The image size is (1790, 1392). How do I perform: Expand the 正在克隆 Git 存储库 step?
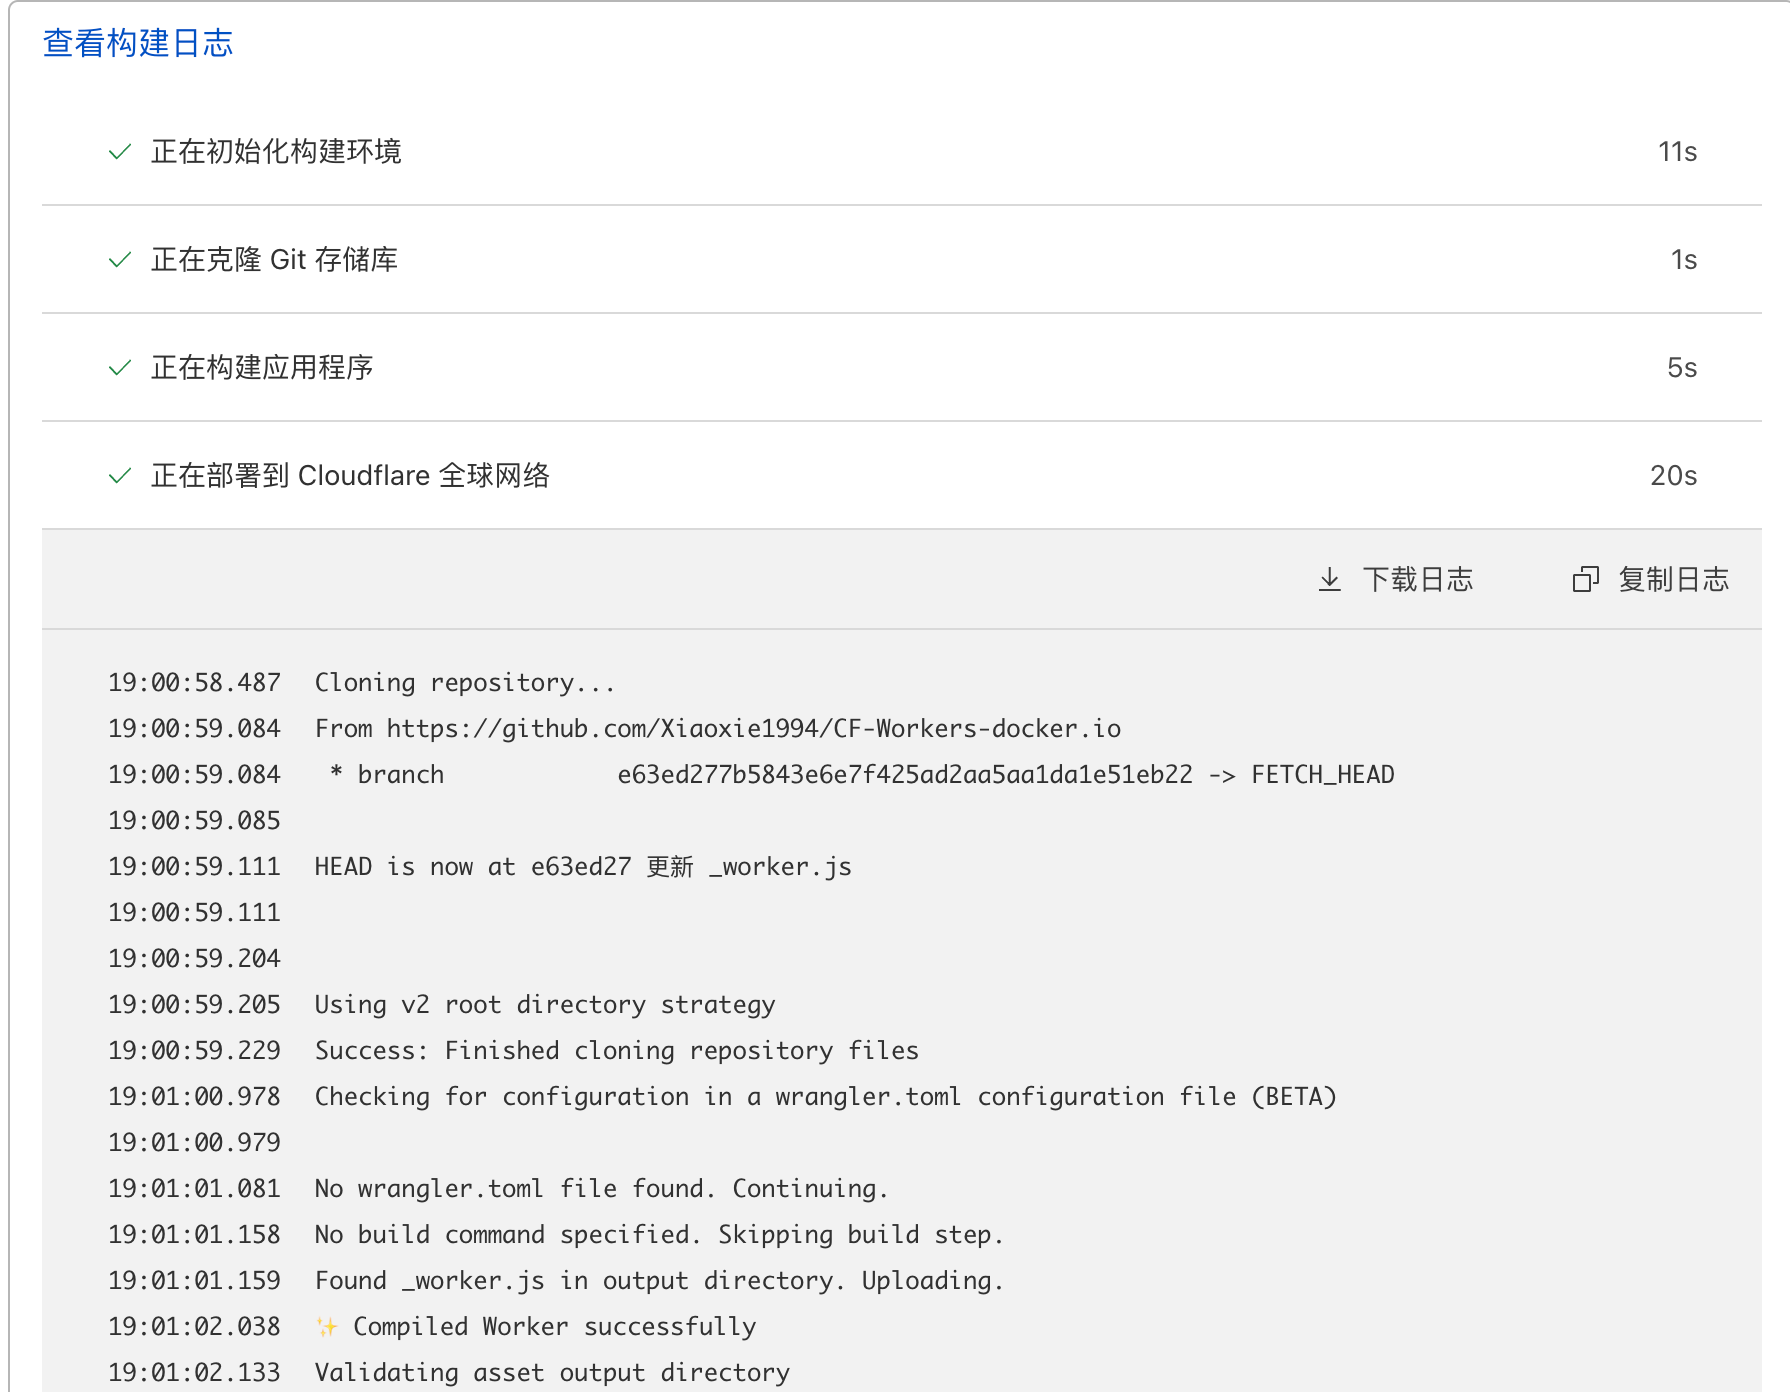point(901,260)
